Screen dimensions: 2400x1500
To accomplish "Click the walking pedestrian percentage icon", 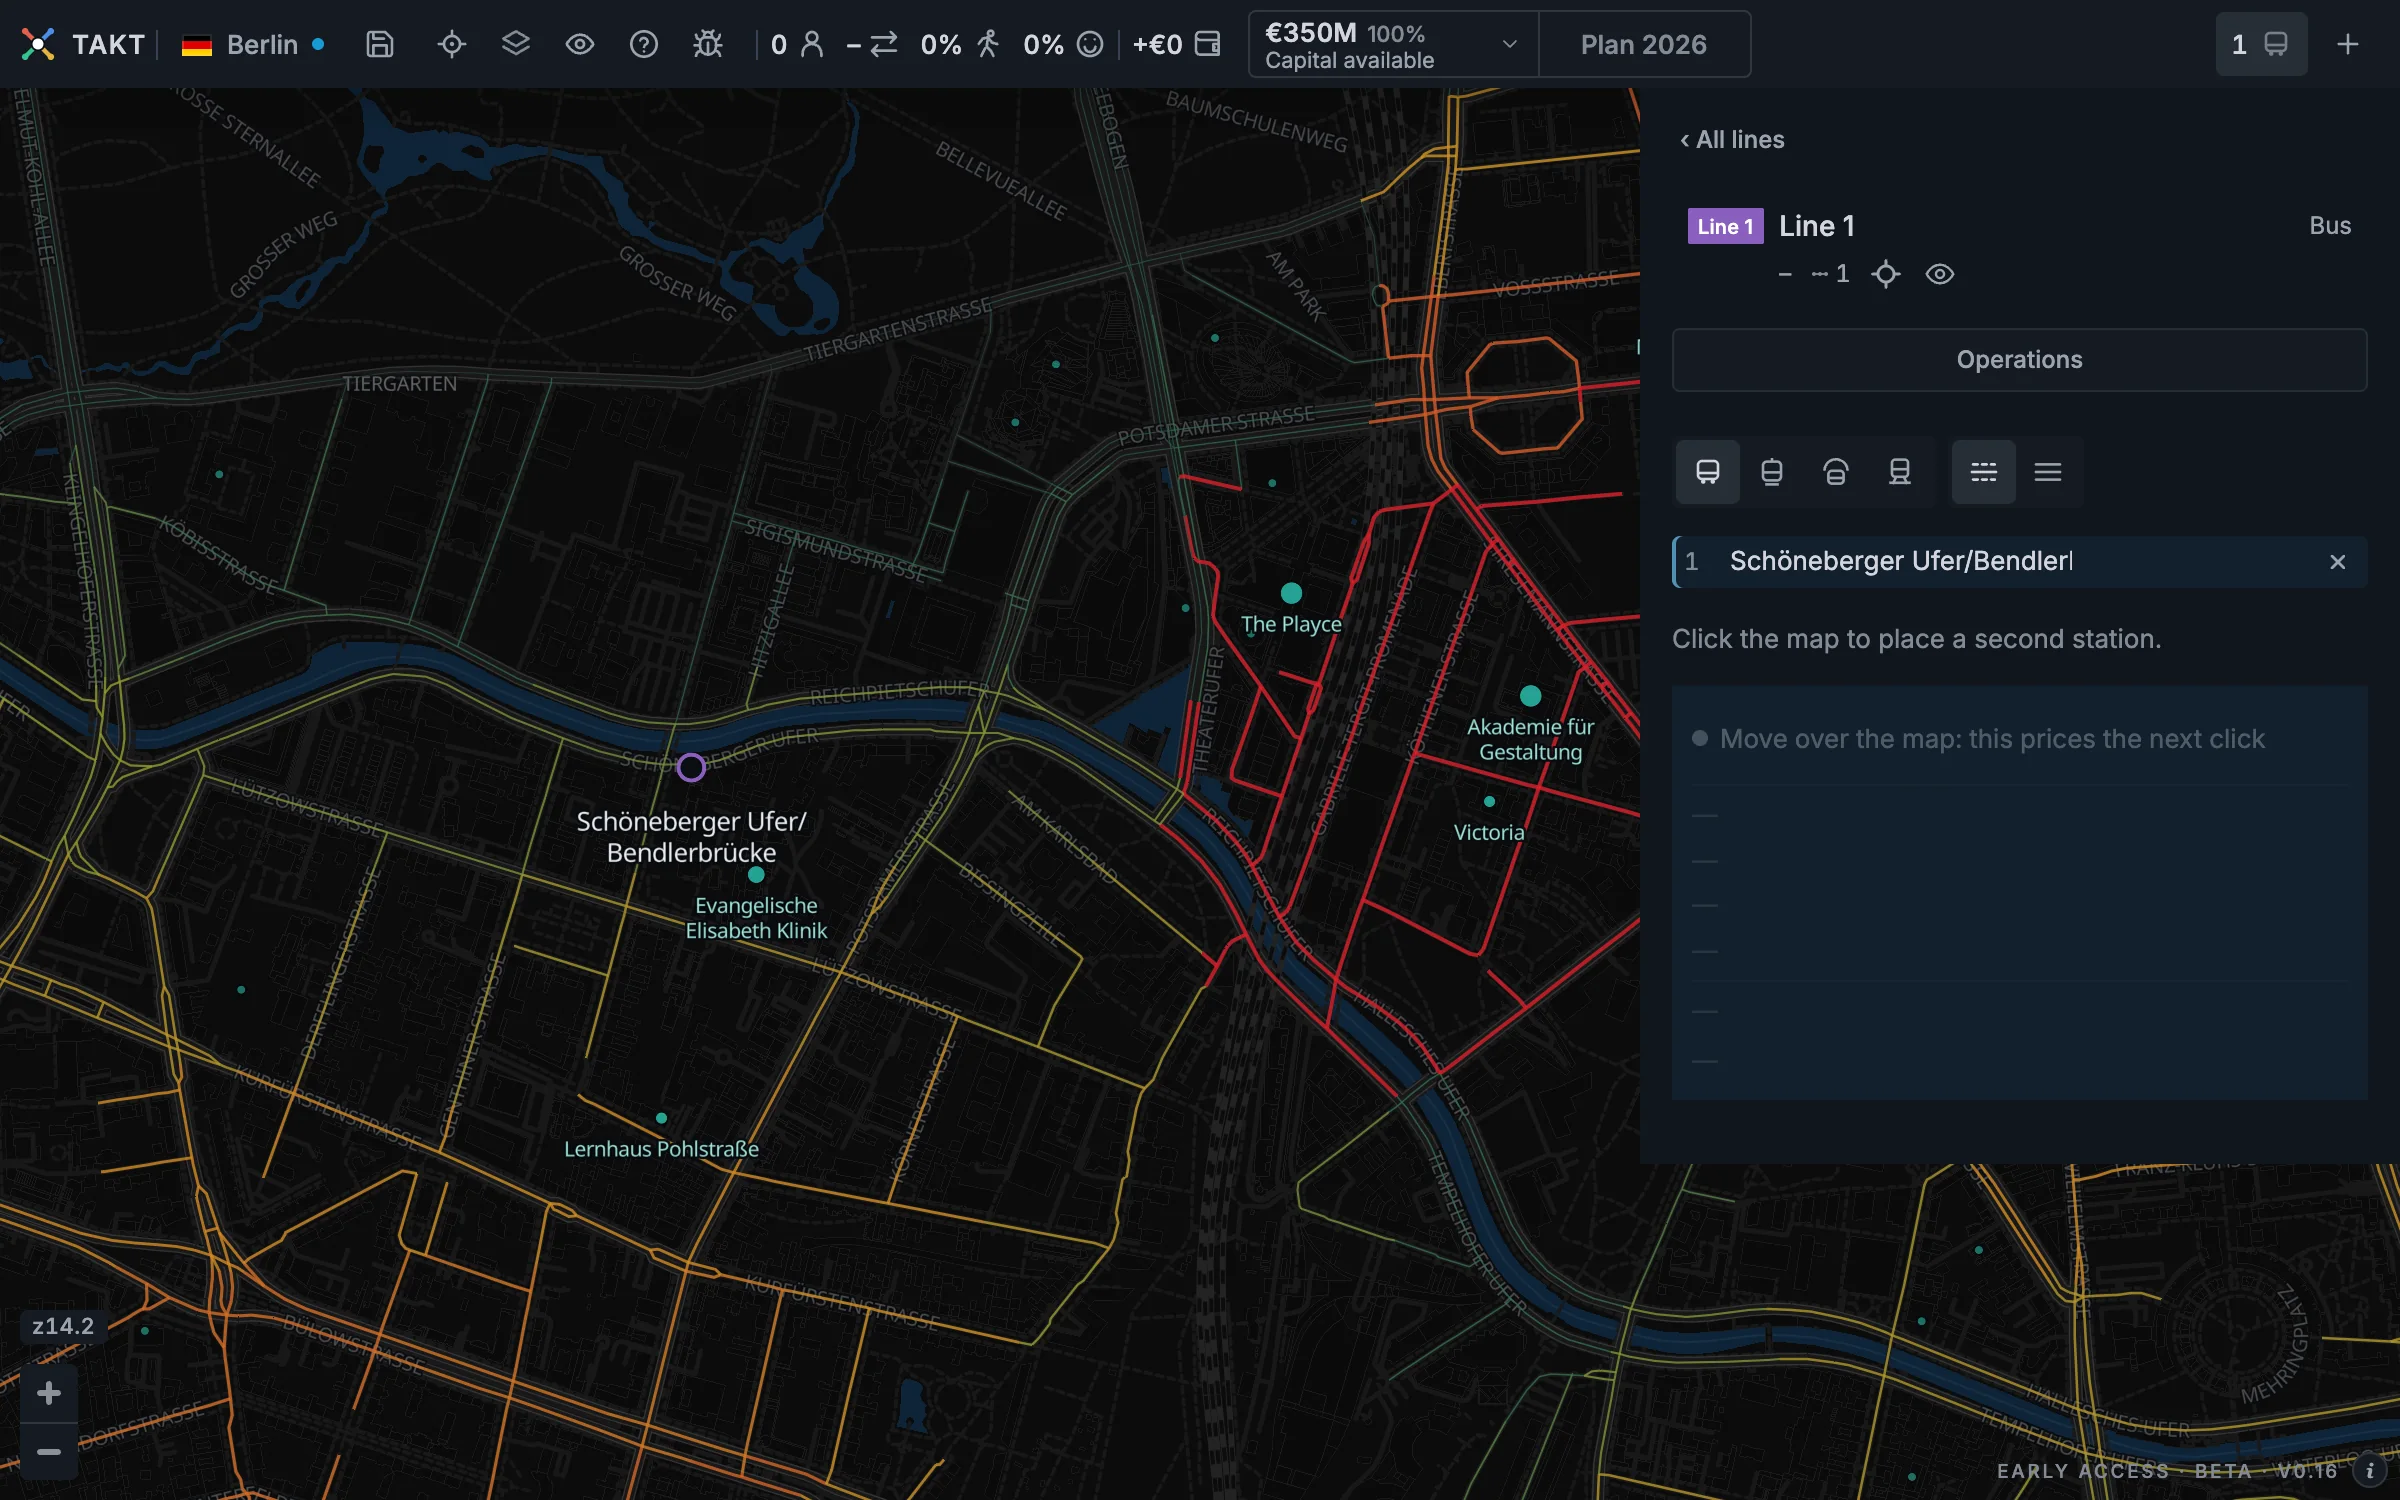I will coord(988,44).
